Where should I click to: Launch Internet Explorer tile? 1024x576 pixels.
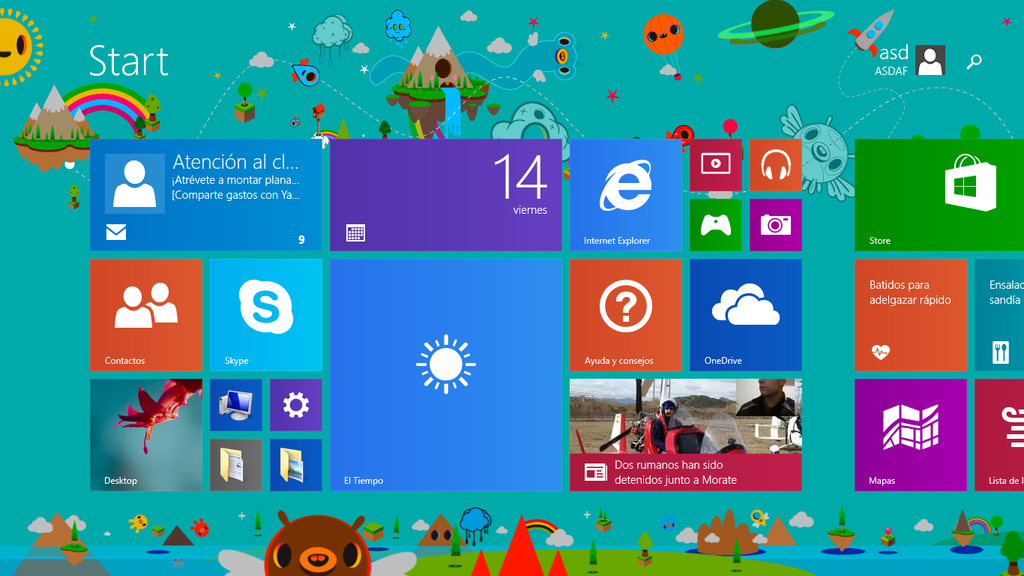pos(625,195)
